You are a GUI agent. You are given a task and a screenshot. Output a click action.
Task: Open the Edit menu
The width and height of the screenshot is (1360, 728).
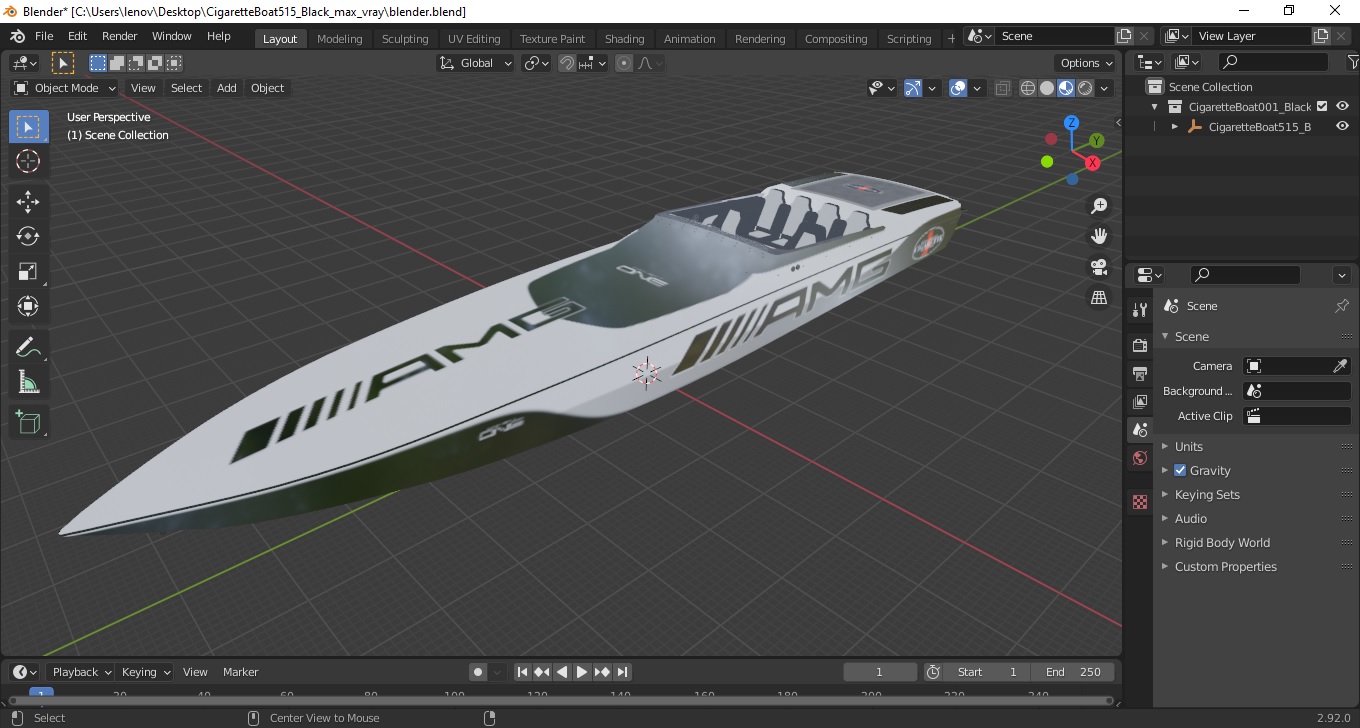point(77,36)
